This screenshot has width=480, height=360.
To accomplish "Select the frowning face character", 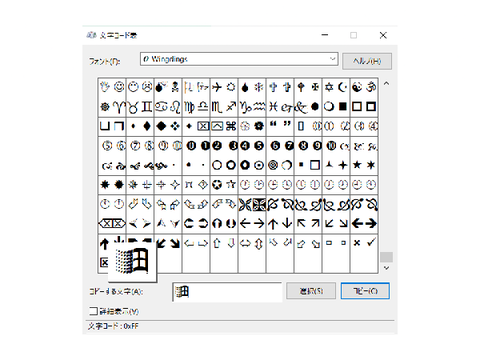I will tap(147, 87).
